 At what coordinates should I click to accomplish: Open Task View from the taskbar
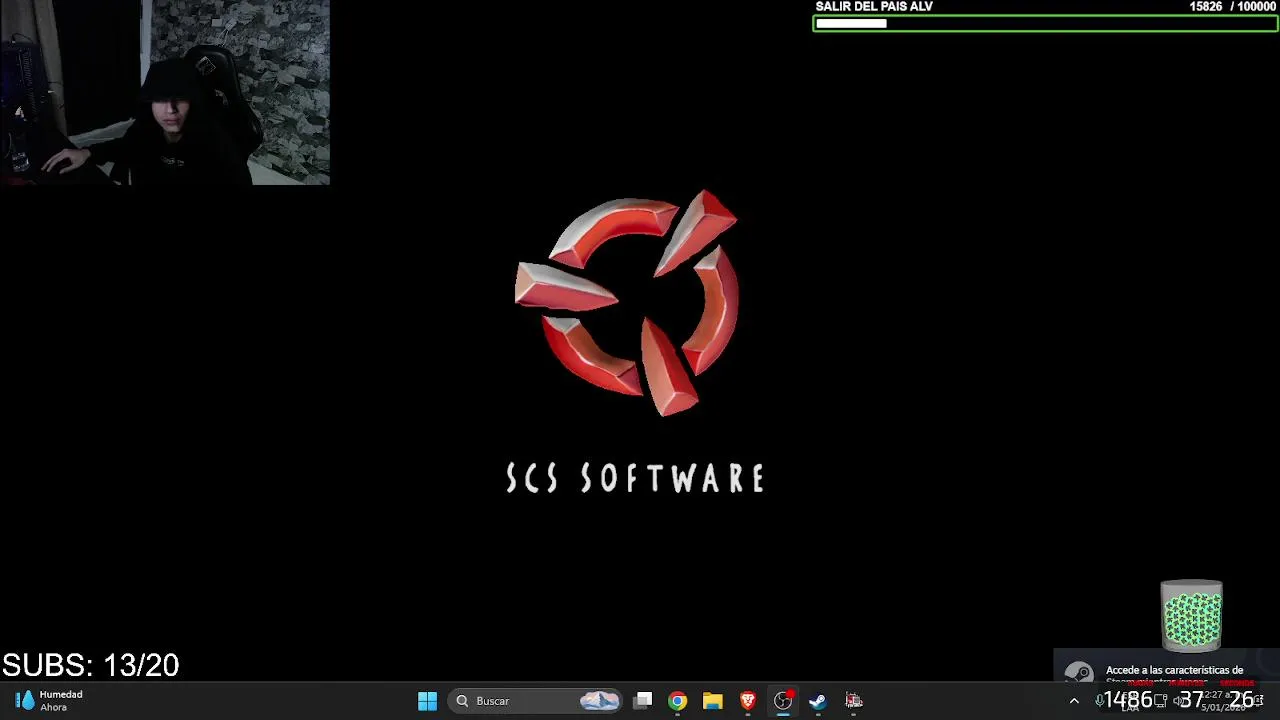(643, 701)
